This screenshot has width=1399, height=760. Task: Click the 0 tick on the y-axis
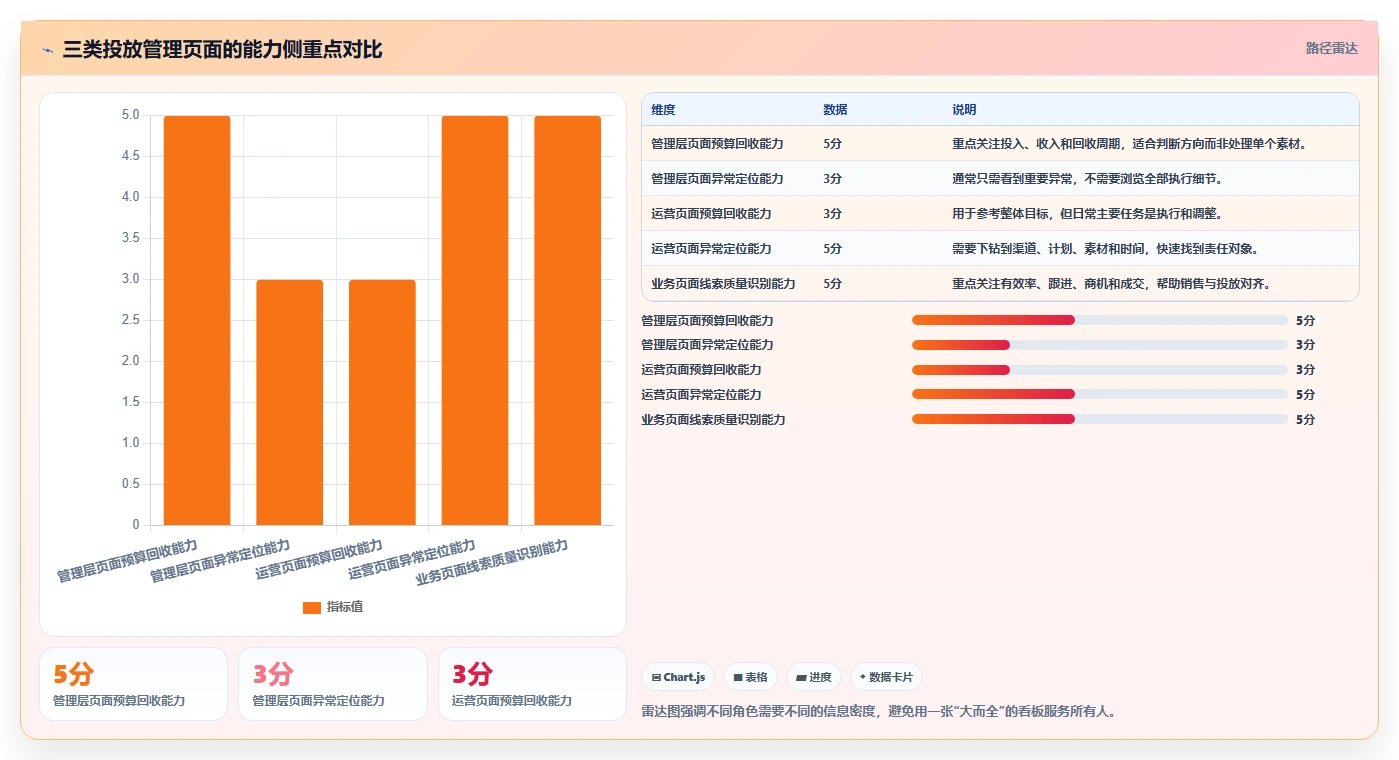(x=136, y=525)
